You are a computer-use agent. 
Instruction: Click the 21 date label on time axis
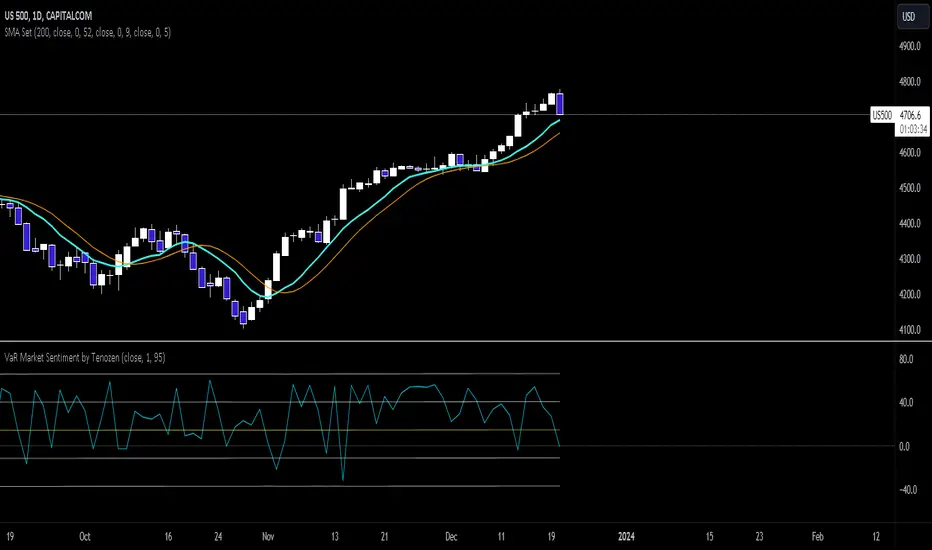(x=385, y=536)
